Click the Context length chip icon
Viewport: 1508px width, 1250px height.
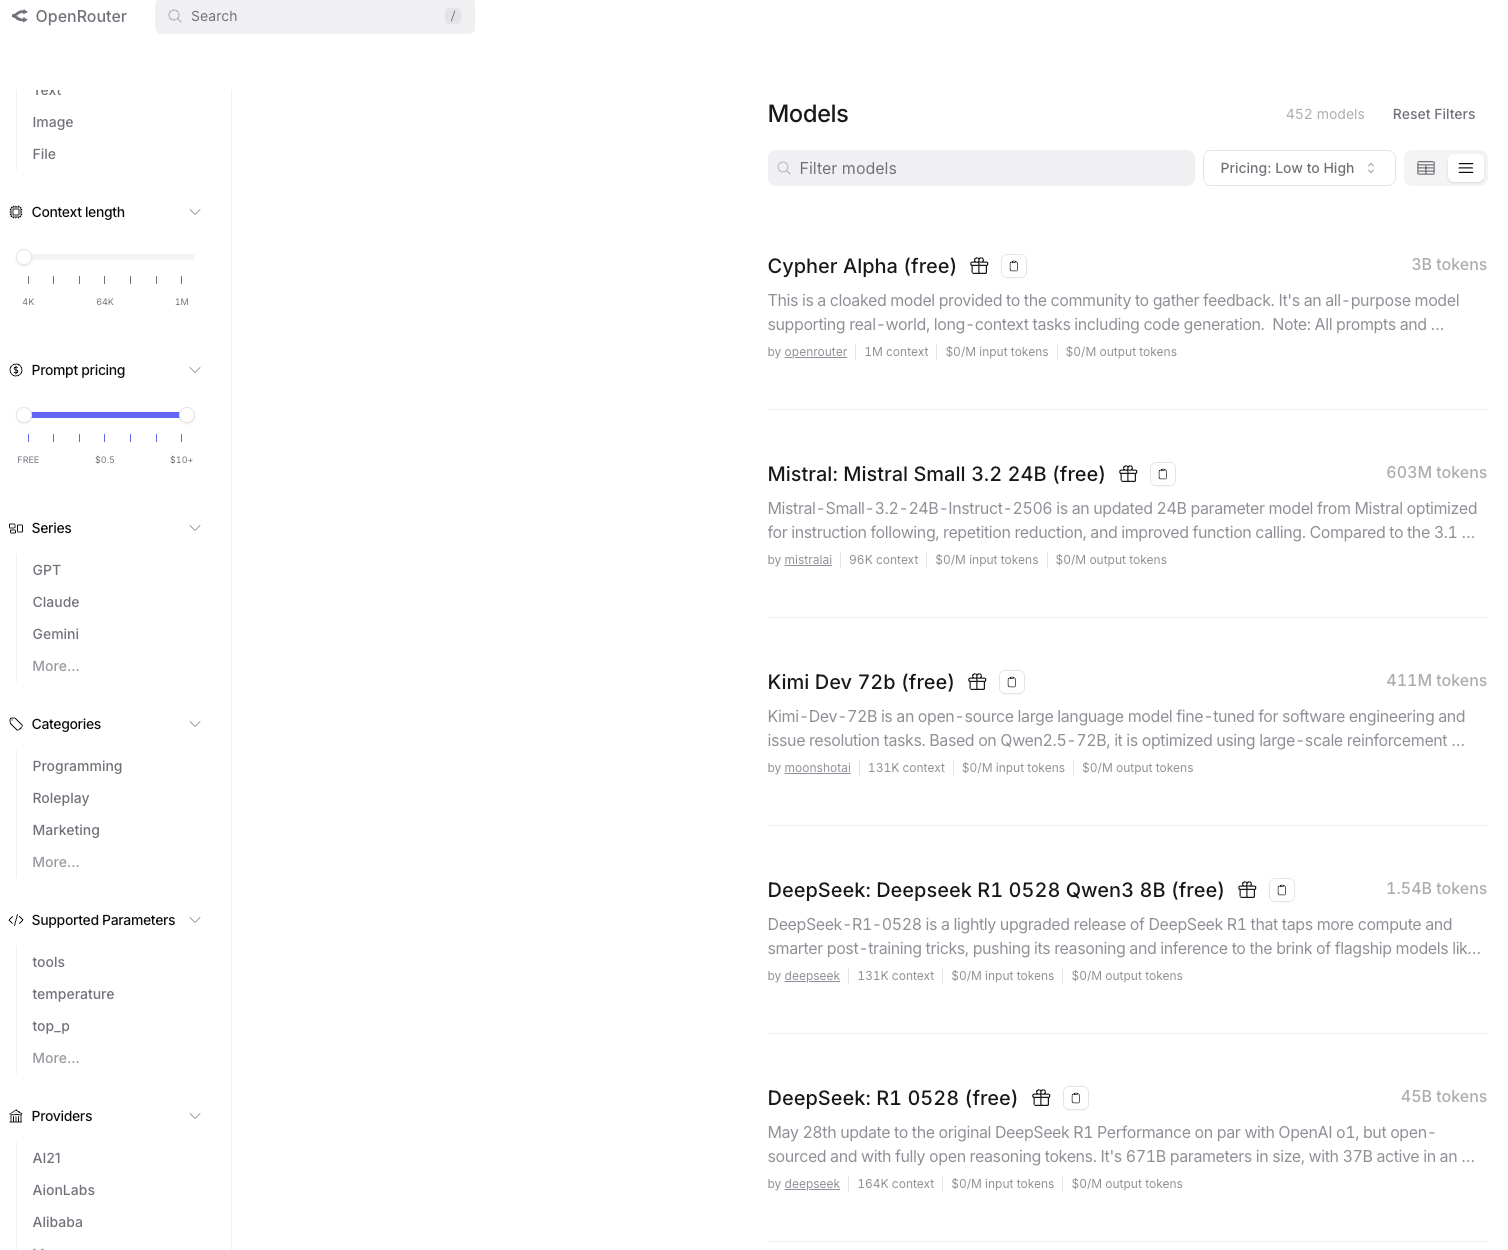point(16,212)
